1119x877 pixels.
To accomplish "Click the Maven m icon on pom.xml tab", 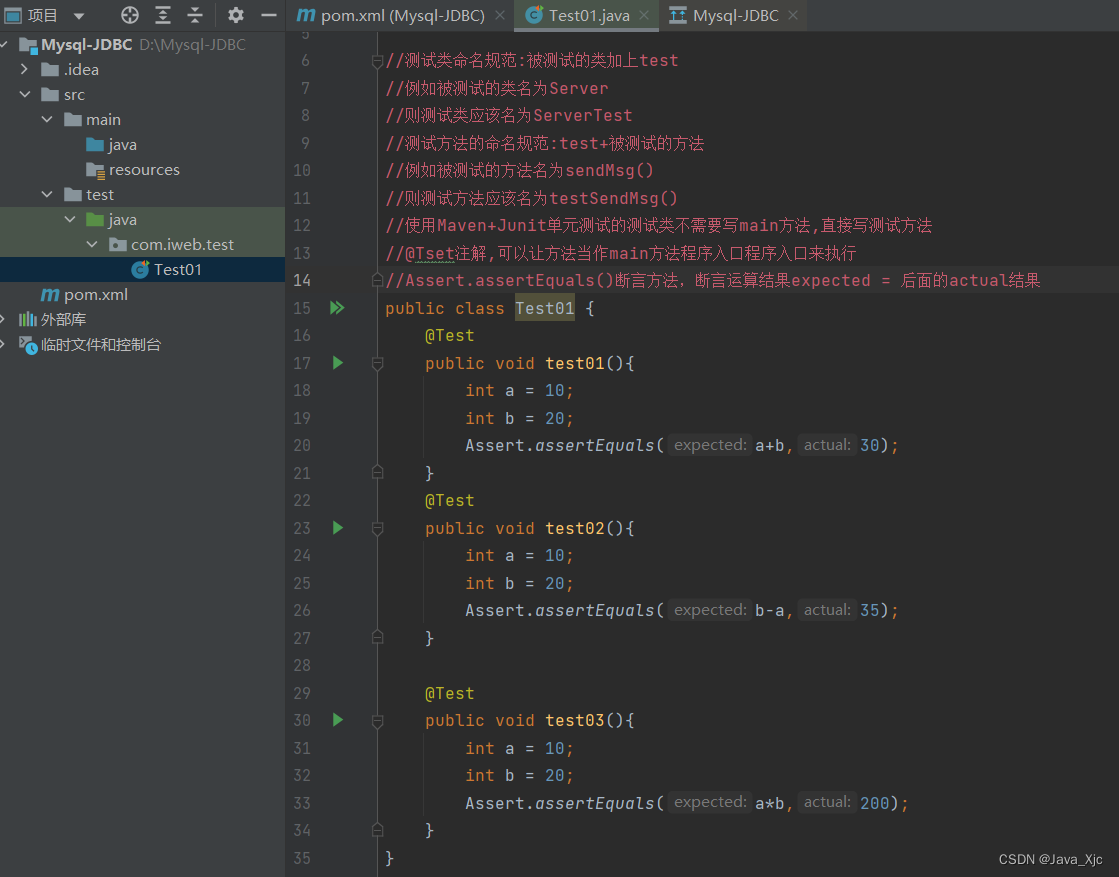I will [306, 14].
